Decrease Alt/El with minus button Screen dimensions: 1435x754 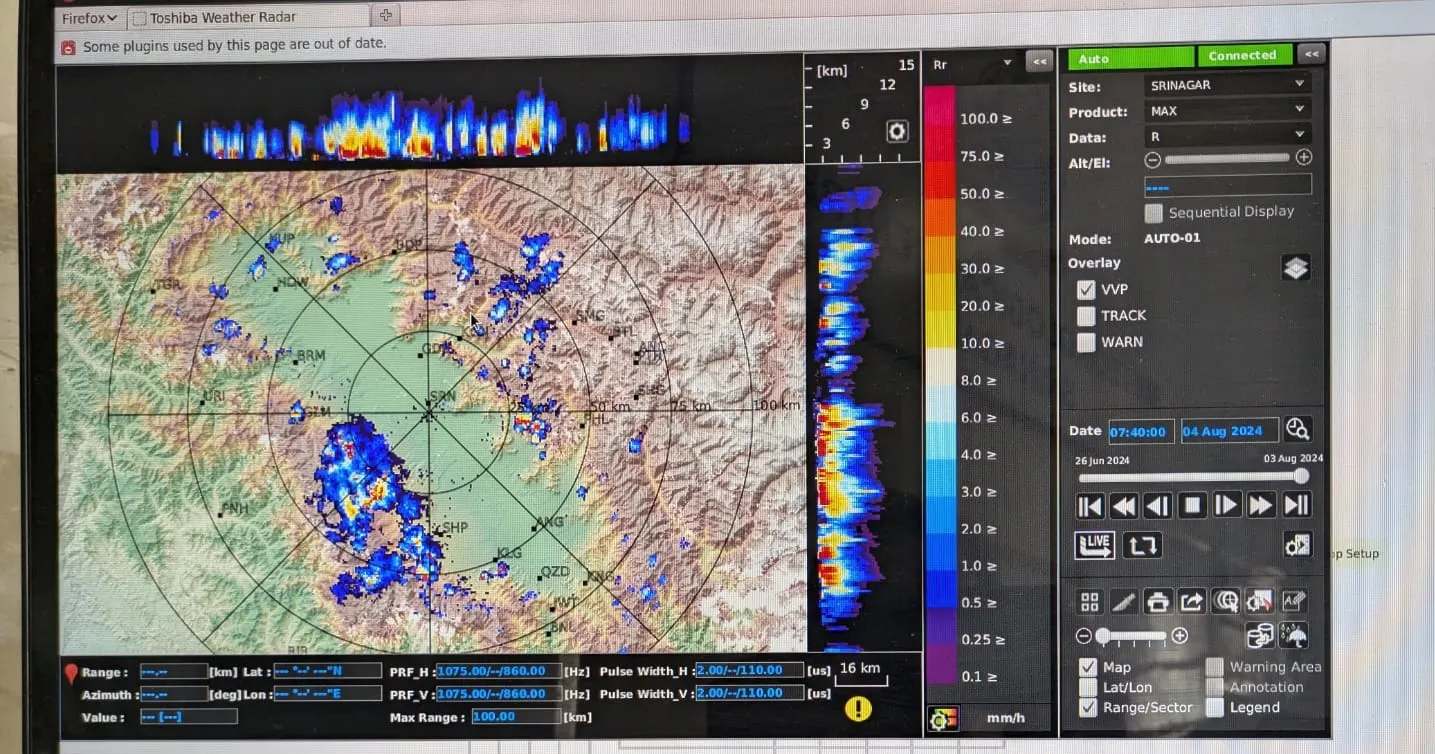[1152, 159]
